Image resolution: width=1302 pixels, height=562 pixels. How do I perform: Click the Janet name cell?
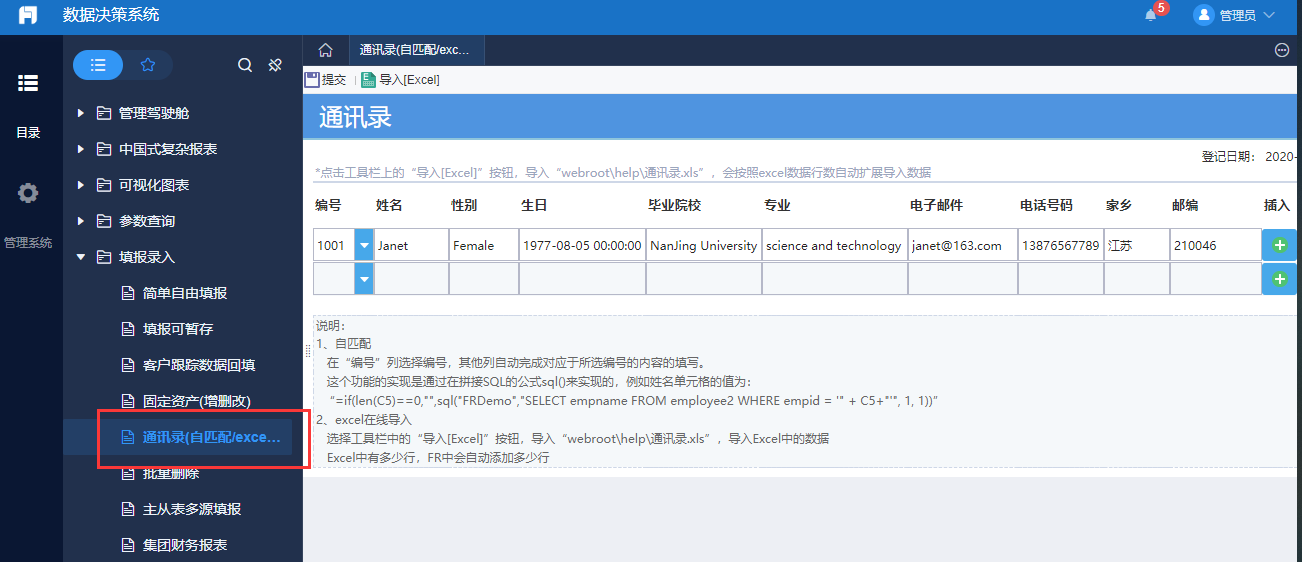[x=411, y=245]
